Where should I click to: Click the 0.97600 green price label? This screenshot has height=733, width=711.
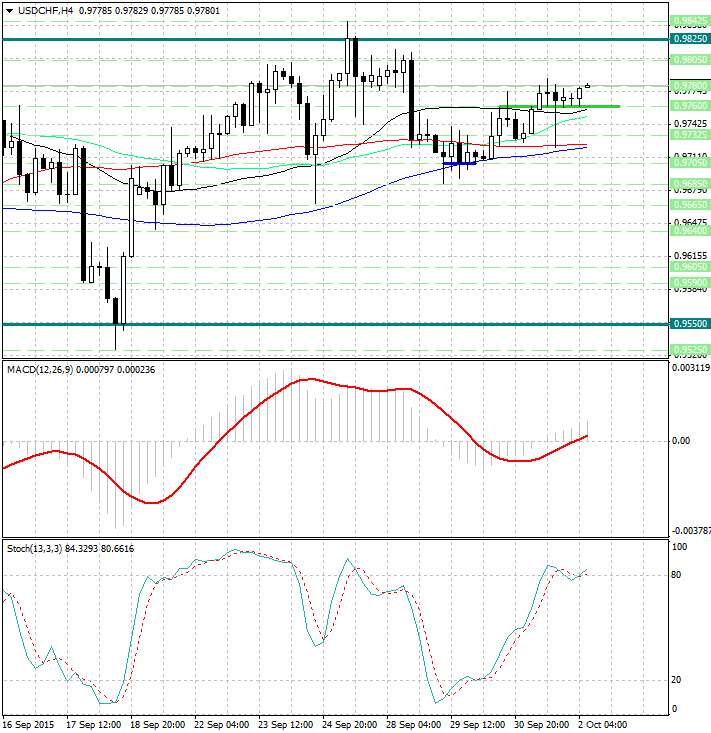[690, 106]
